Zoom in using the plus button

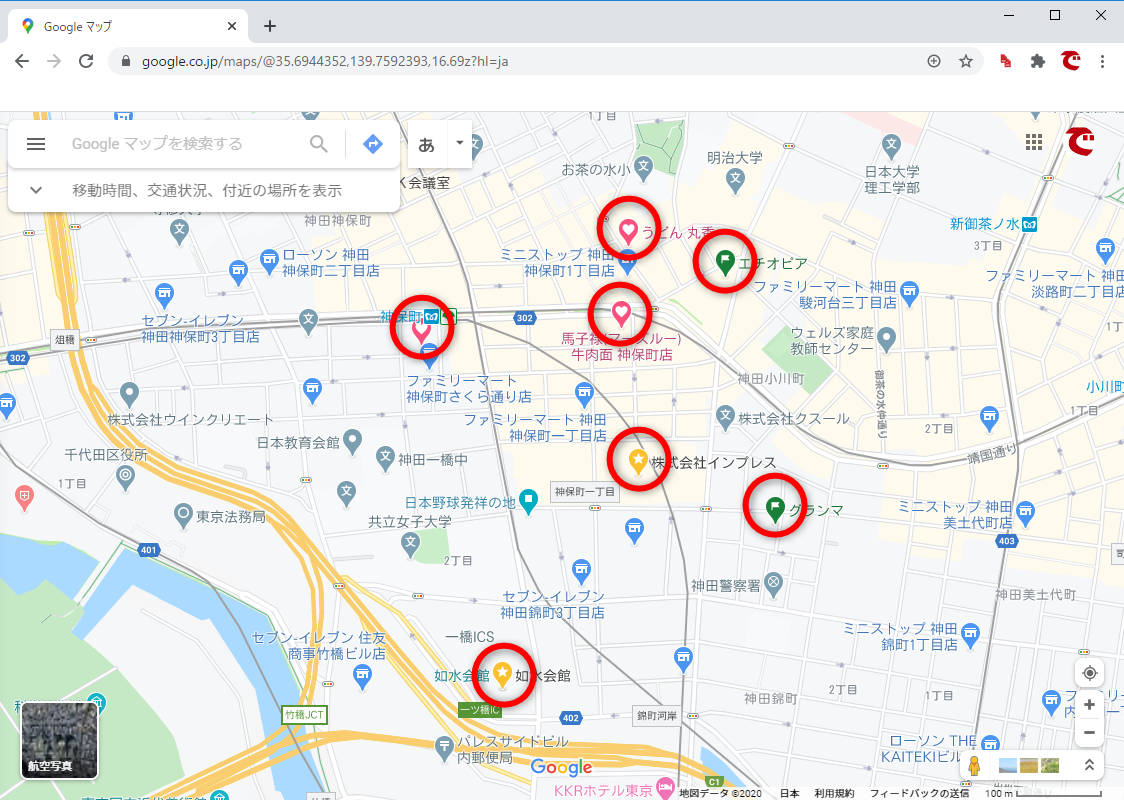(1090, 705)
